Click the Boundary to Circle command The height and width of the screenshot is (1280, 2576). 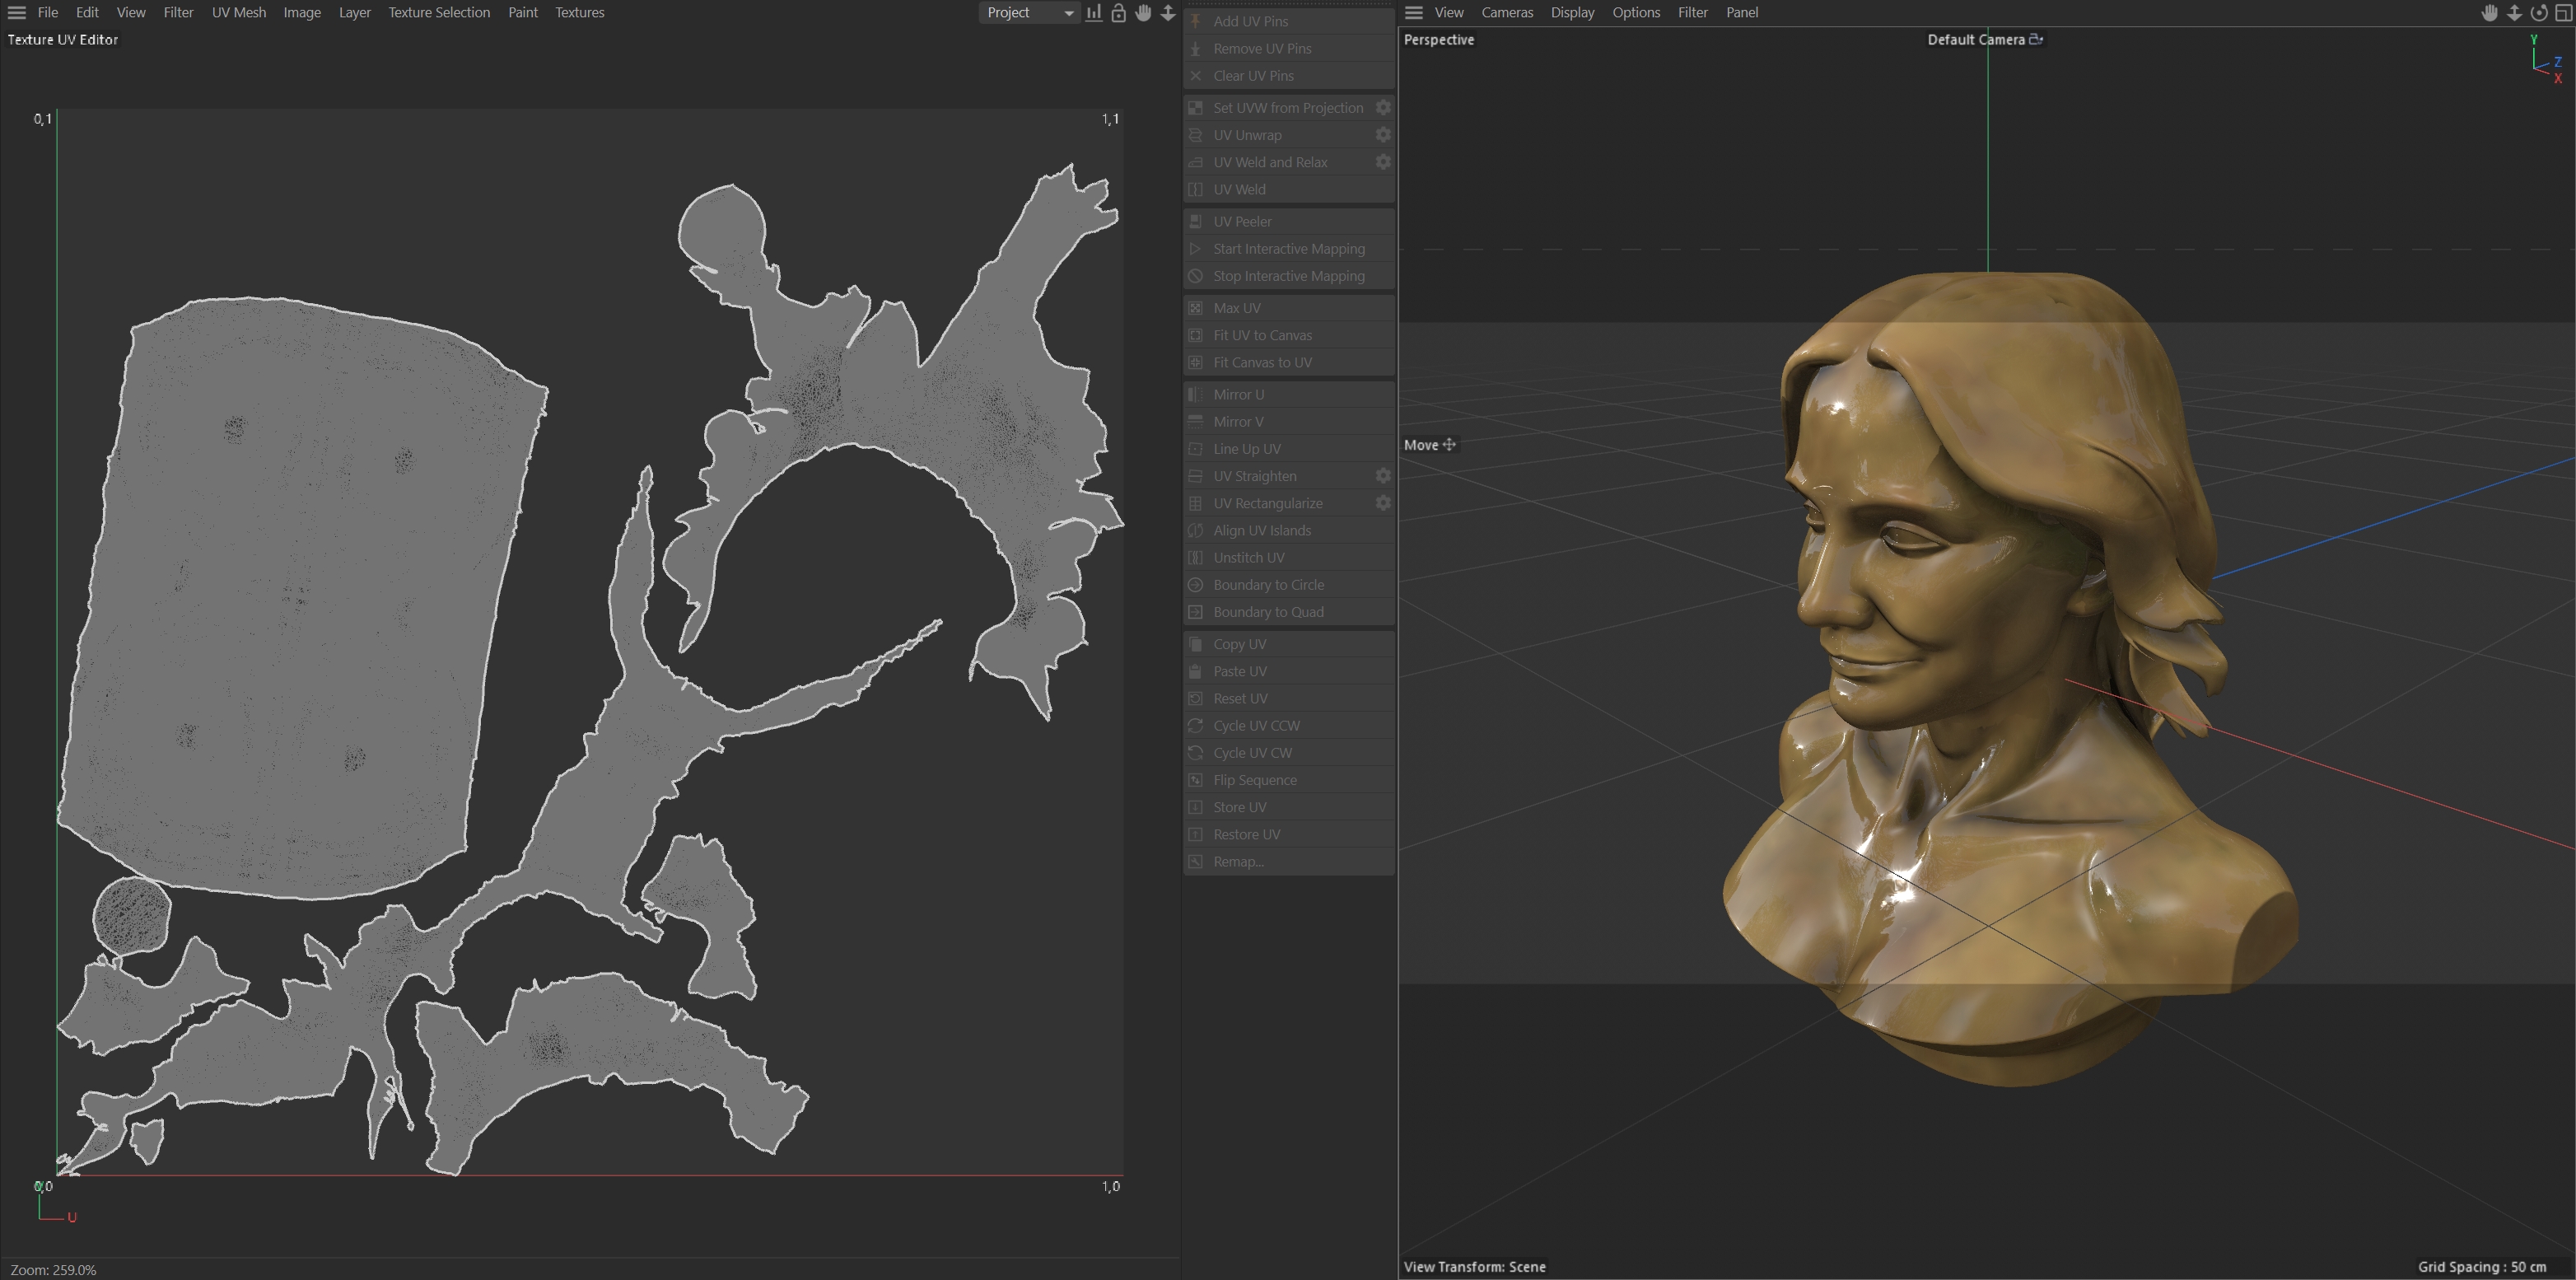pyautogui.click(x=1268, y=585)
